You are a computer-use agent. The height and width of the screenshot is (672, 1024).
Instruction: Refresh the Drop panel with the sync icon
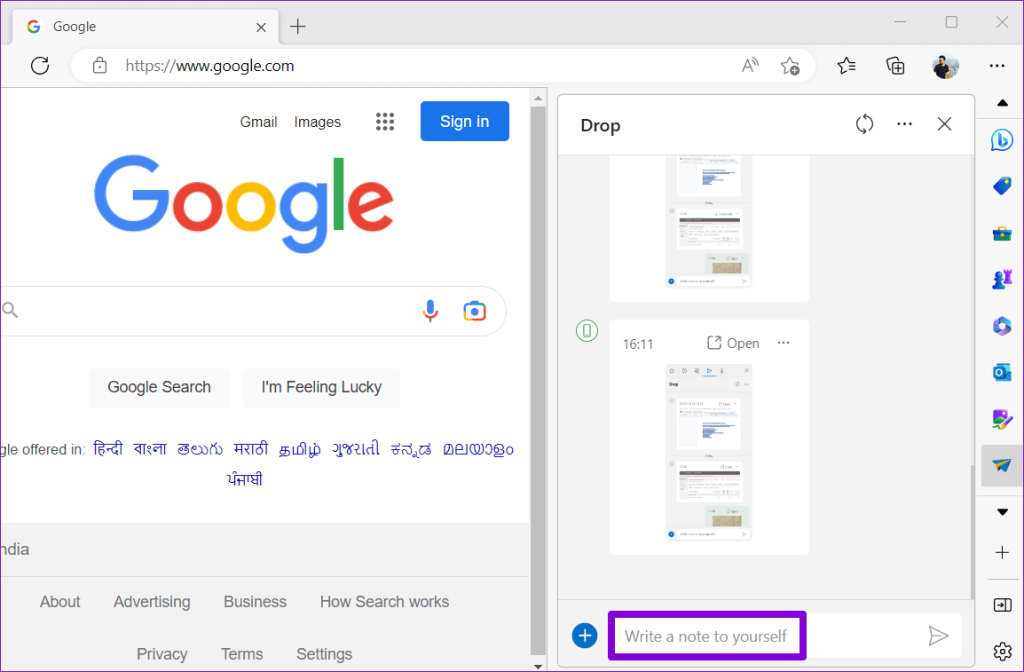coord(864,124)
